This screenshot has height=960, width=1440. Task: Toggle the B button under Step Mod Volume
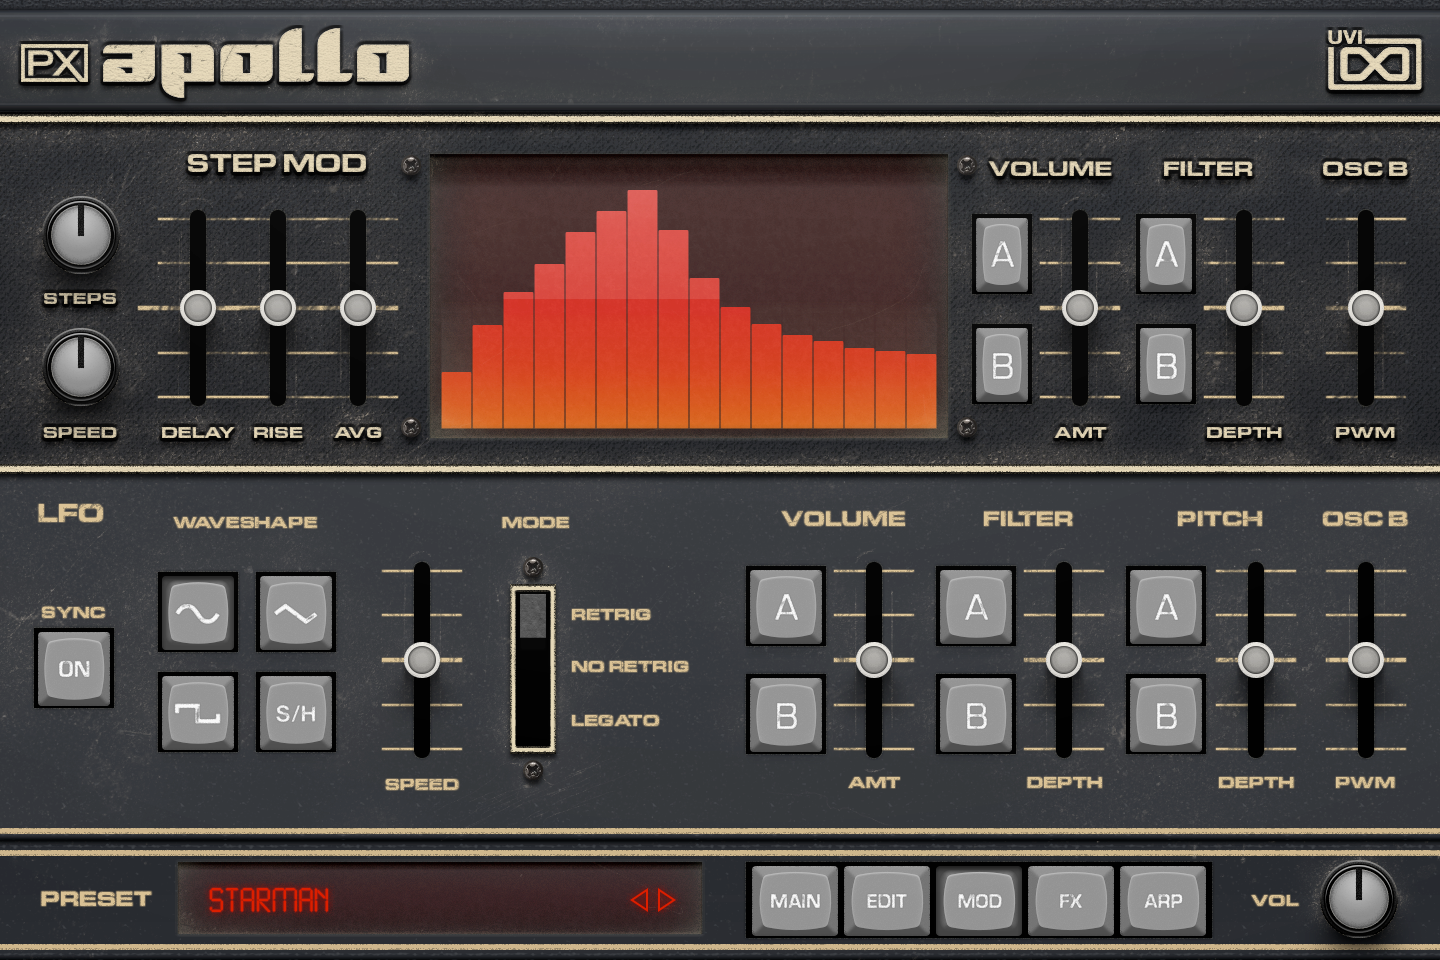coord(1001,364)
